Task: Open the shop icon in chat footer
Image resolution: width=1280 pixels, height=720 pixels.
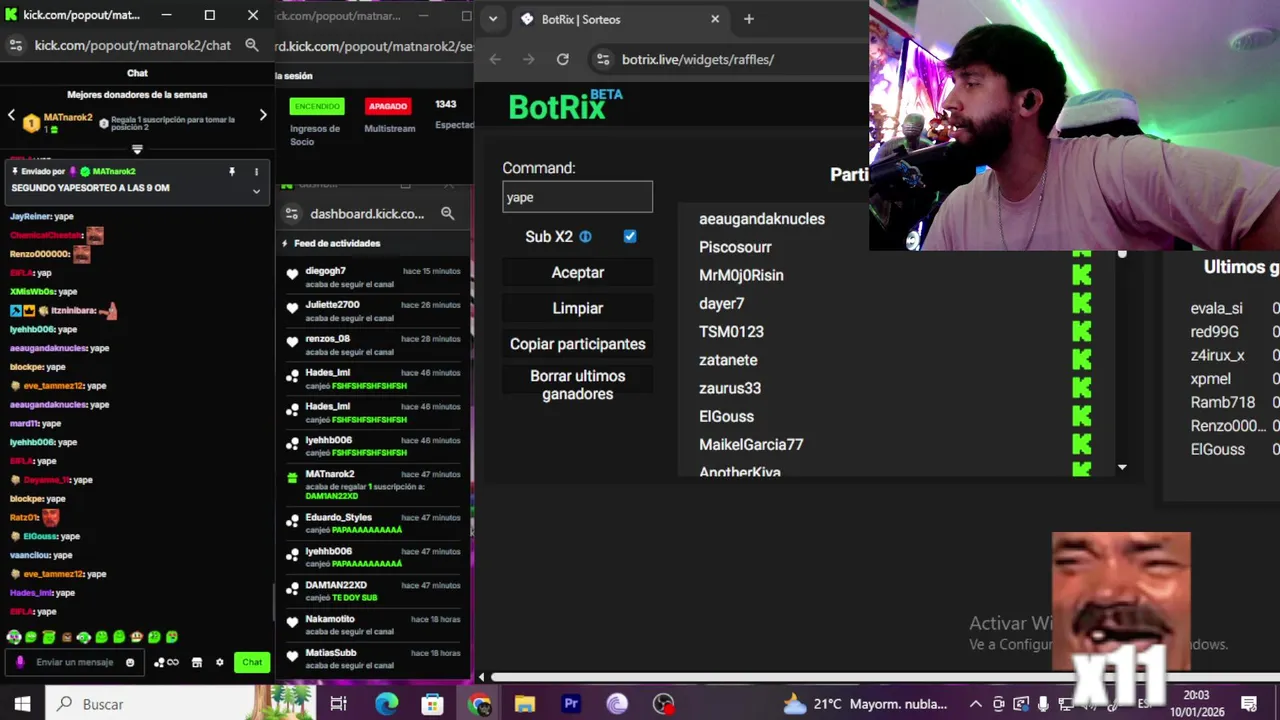Action: coord(197,662)
